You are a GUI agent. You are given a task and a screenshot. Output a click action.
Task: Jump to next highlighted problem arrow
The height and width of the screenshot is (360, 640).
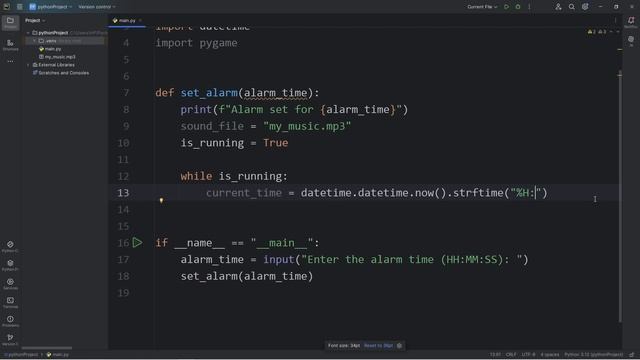tap(618, 31)
